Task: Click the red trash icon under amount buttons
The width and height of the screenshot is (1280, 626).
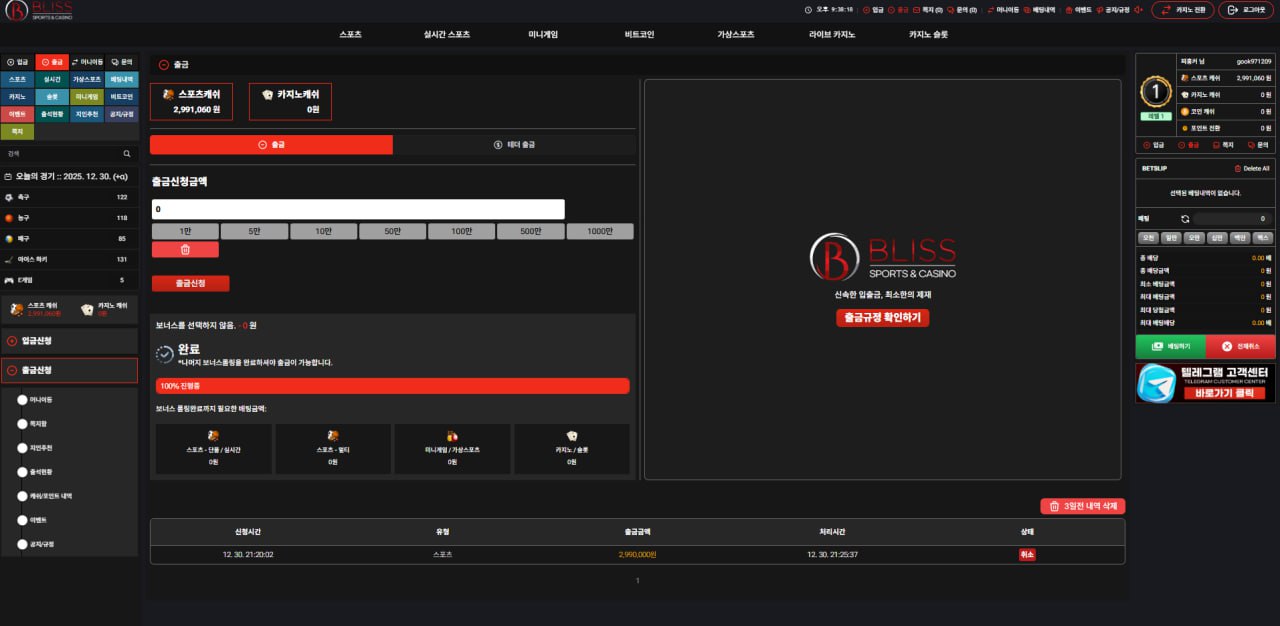Action: [185, 250]
